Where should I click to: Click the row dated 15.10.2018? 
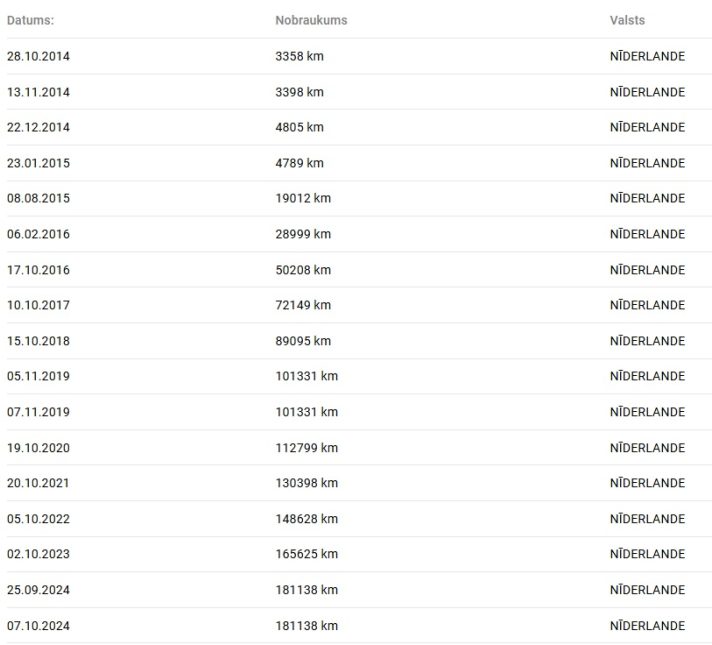356,341
